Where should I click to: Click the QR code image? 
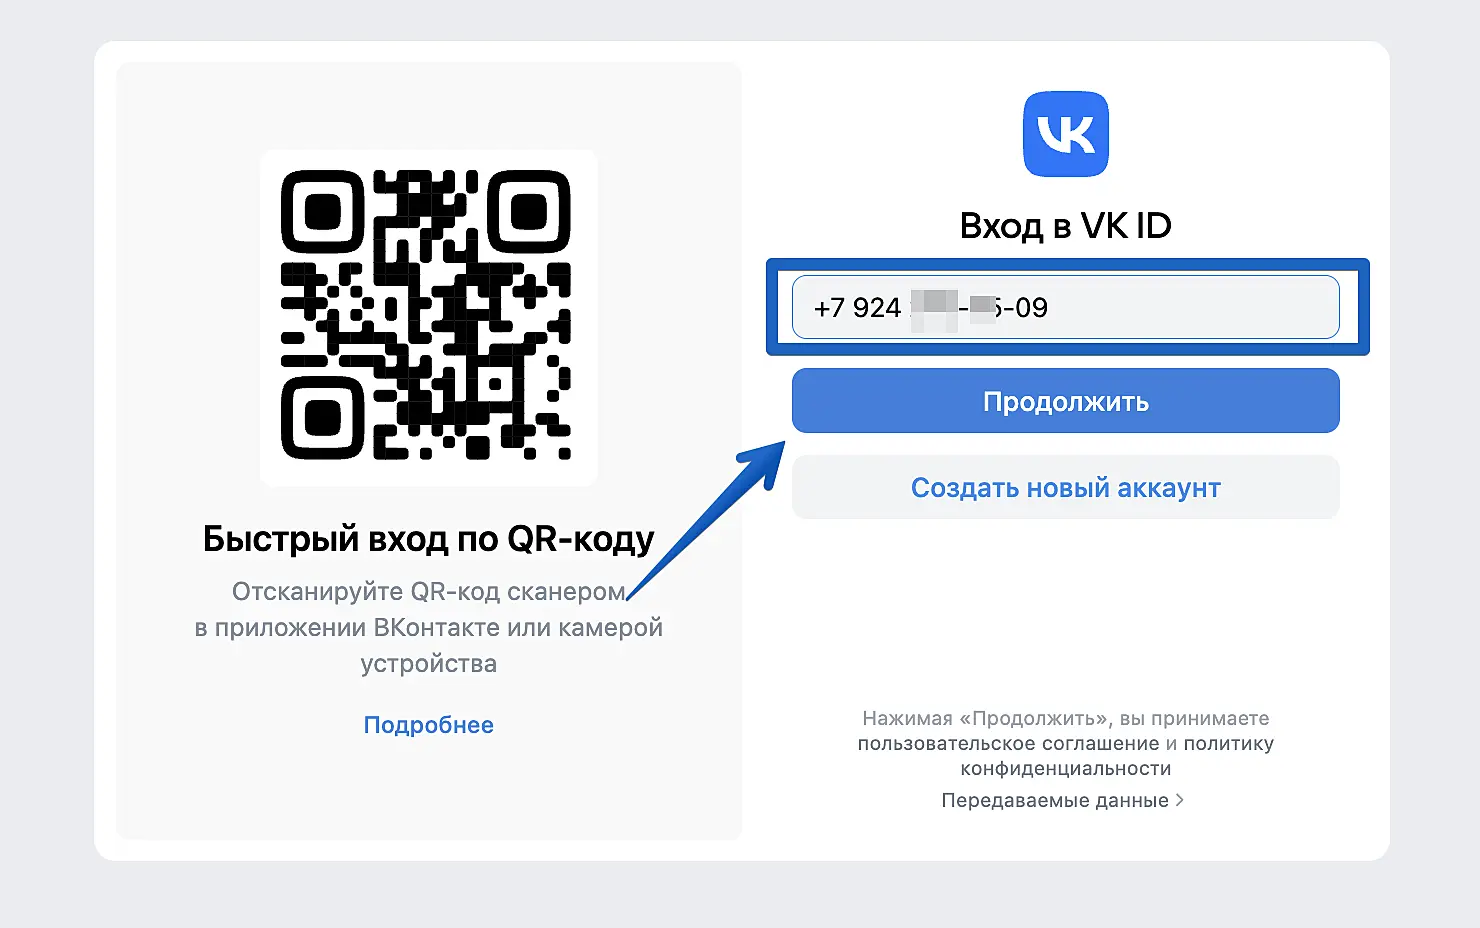(428, 317)
